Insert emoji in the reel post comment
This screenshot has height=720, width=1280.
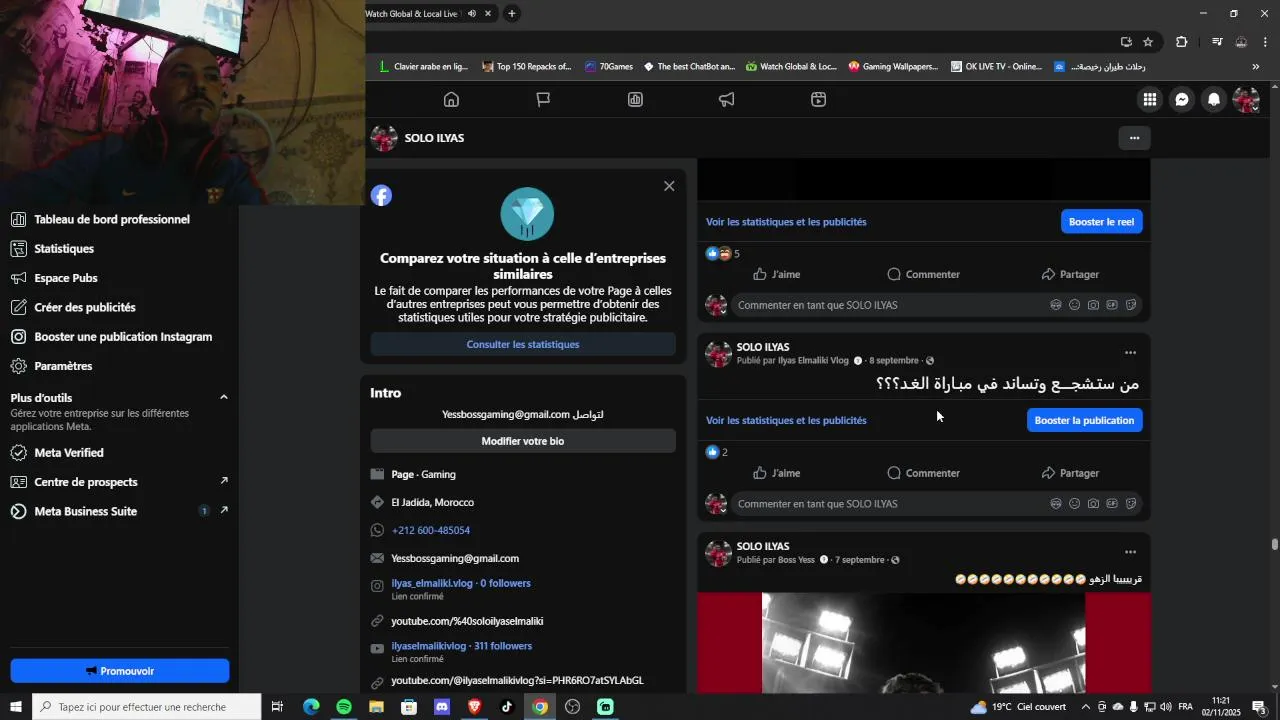click(x=1074, y=305)
